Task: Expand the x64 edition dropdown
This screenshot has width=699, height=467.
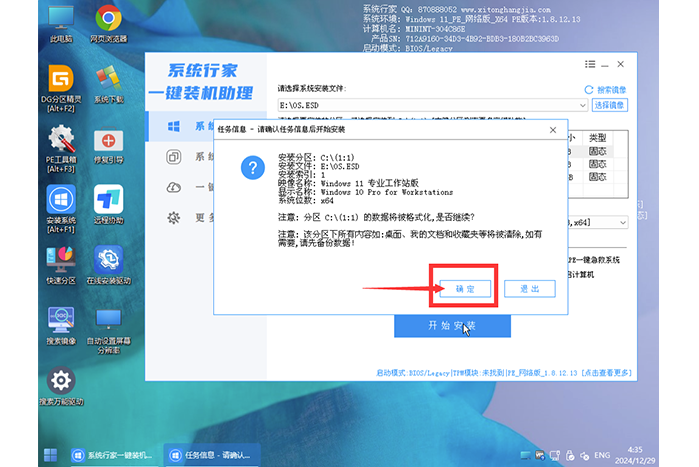Action: coord(623,222)
